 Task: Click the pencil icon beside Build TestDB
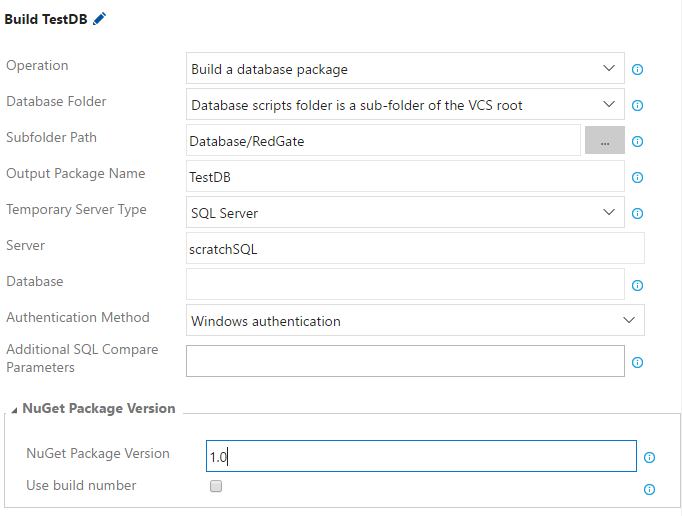[x=99, y=20]
